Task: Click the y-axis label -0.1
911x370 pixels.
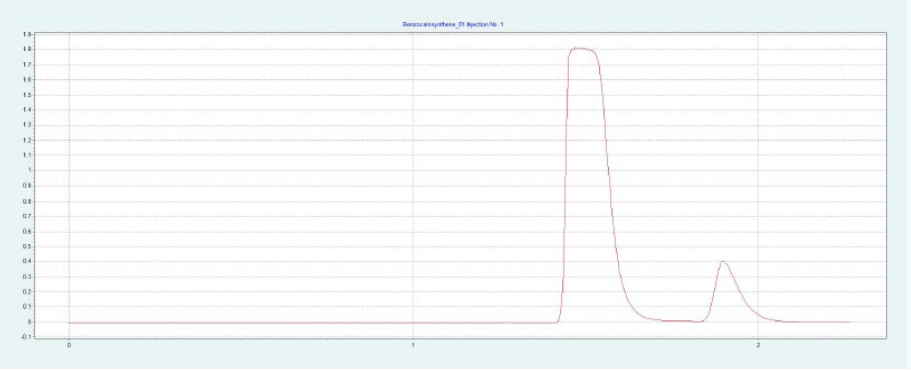Action: pos(26,337)
